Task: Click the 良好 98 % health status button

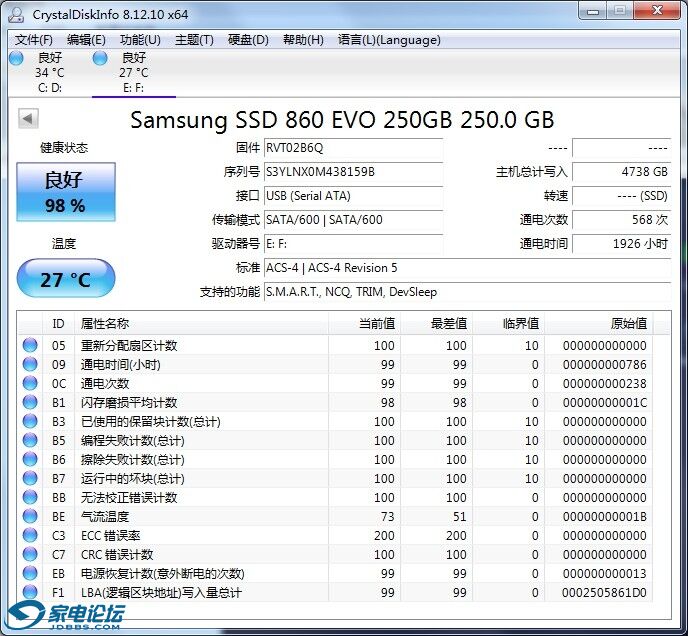Action: click(66, 192)
